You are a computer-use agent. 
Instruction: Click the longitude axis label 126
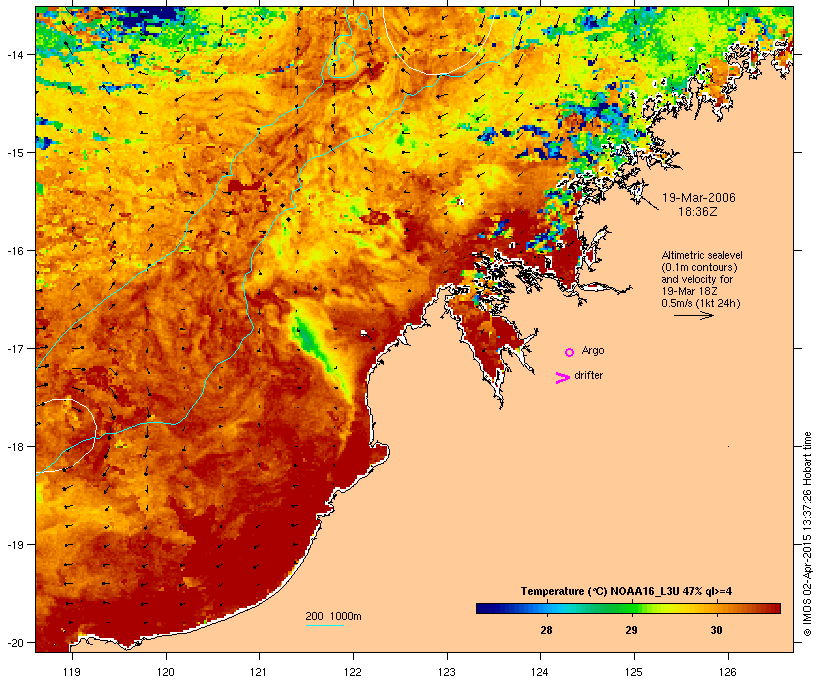[x=728, y=672]
